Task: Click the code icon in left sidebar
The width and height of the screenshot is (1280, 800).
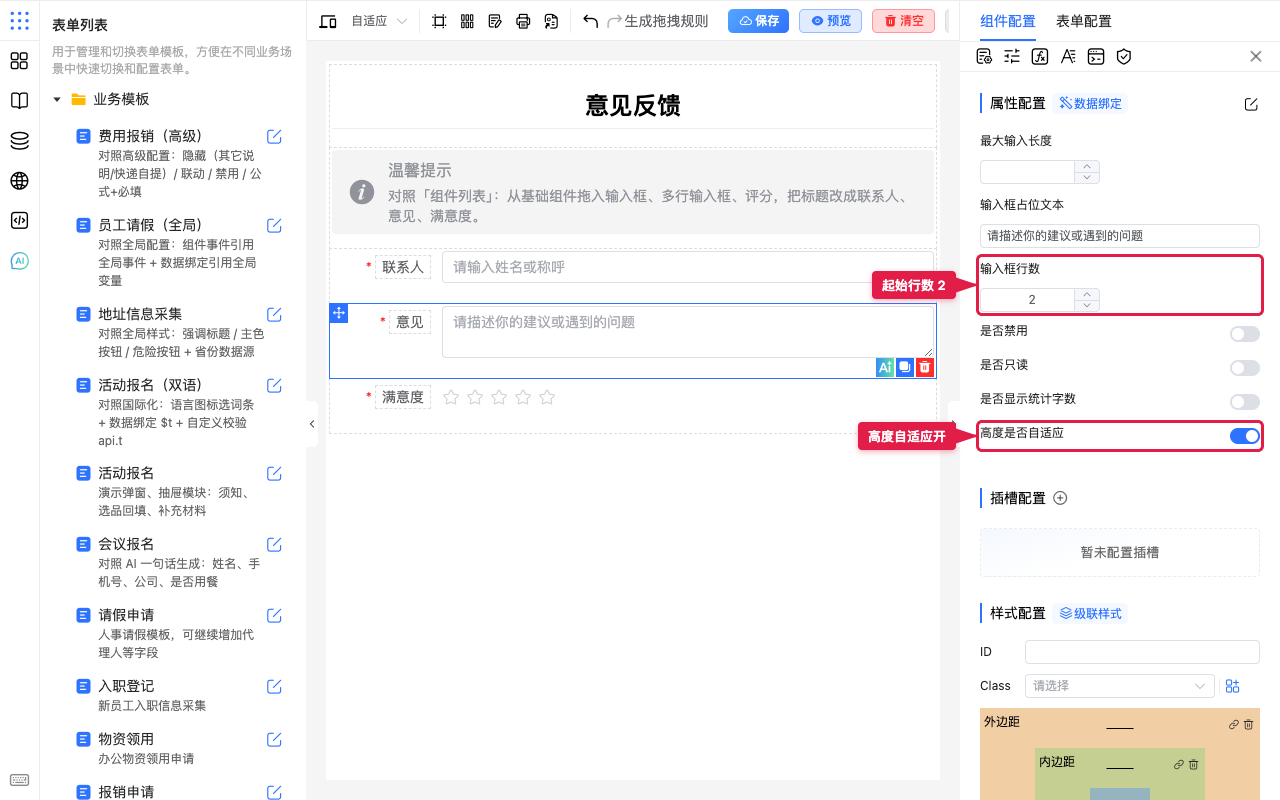Action: [x=19, y=221]
